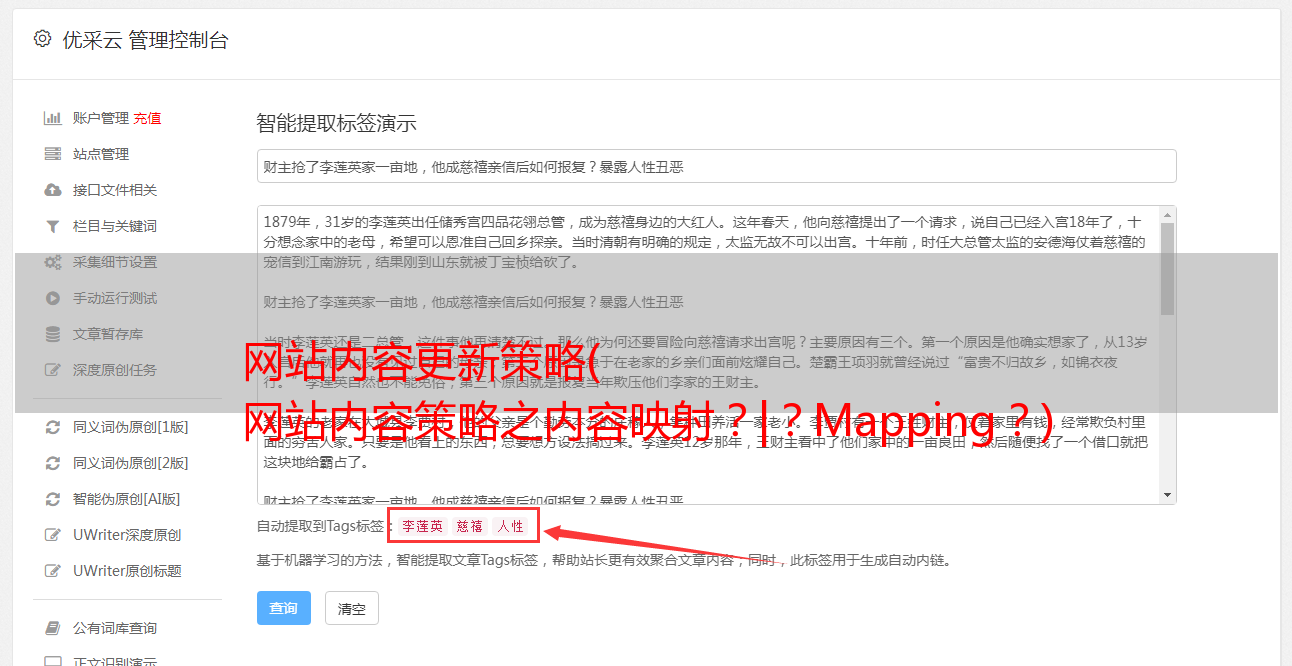This screenshot has width=1292, height=666.
Task: Open 深度原创任务 menu item
Action: 115,370
